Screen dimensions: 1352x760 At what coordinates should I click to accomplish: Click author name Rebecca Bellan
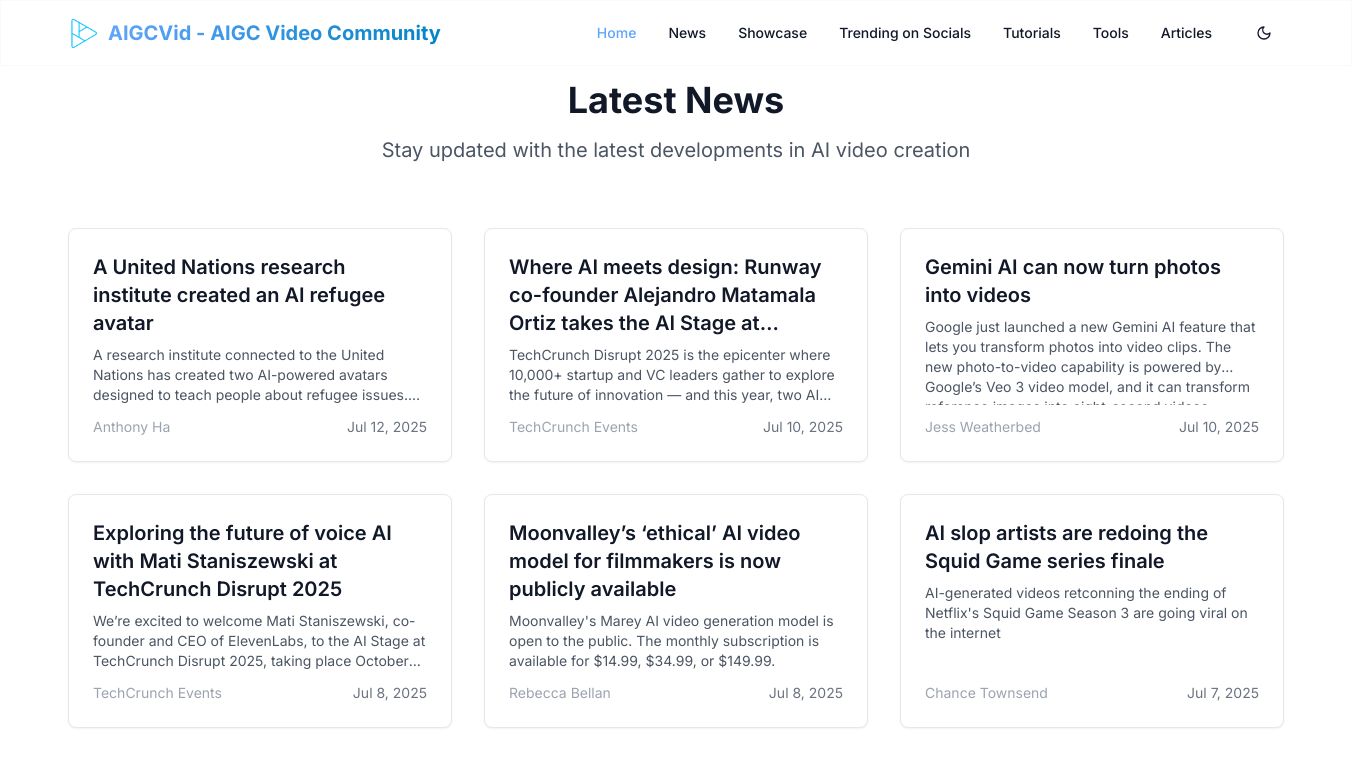pyautogui.click(x=559, y=693)
